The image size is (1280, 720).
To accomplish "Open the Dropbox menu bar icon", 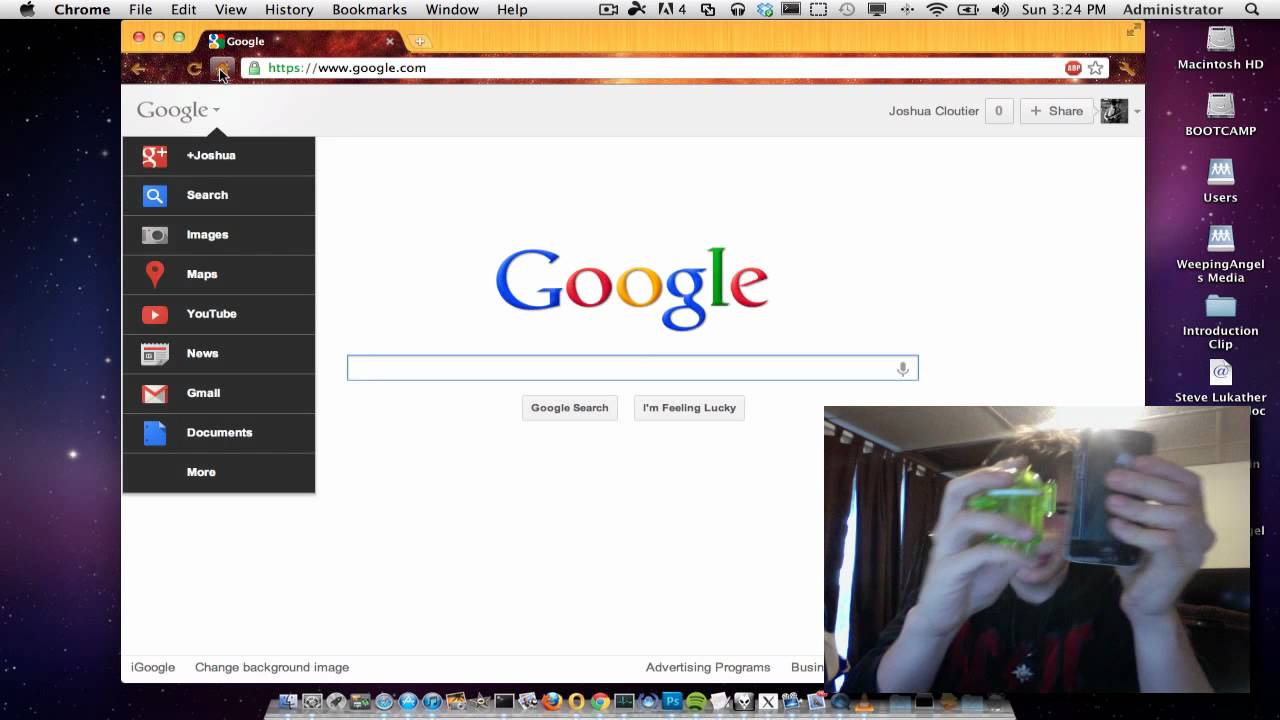I will [x=765, y=9].
